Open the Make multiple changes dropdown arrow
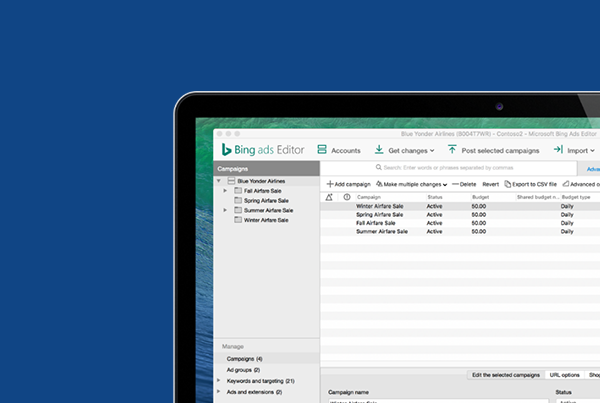Screen dimensions: 600x403 tap(445, 185)
